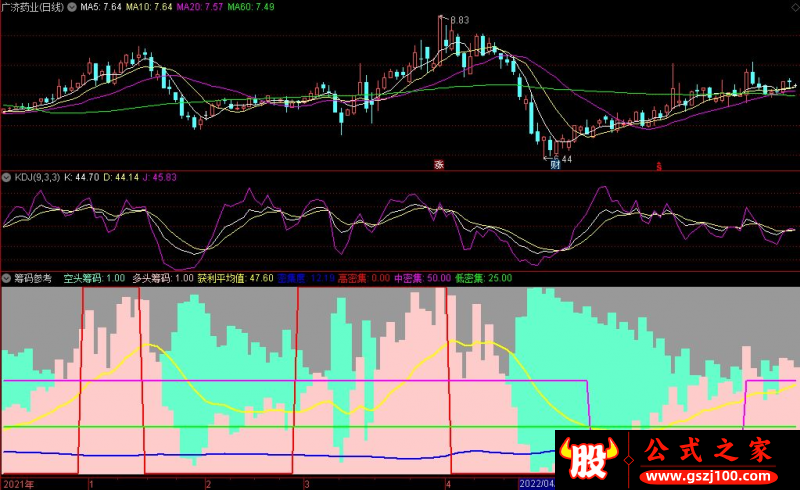Image resolution: width=800 pixels, height=490 pixels.
Task: Expand the KDJ(9,3,3) indicator dropdown
Action: (x=7, y=178)
